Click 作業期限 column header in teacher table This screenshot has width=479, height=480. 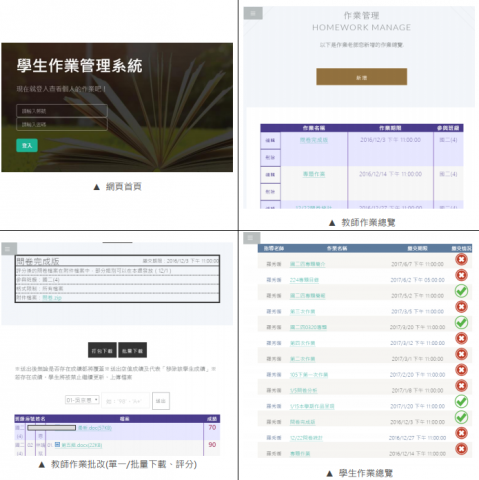coord(390,128)
